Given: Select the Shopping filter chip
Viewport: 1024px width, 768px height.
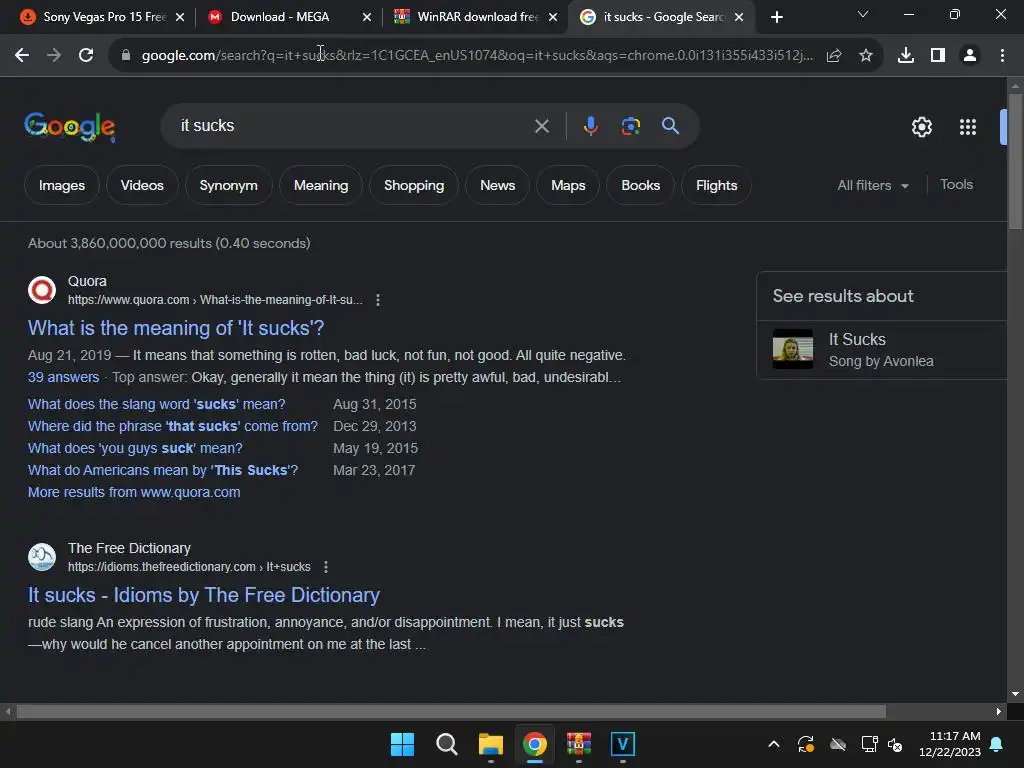Looking at the screenshot, I should tap(414, 185).
